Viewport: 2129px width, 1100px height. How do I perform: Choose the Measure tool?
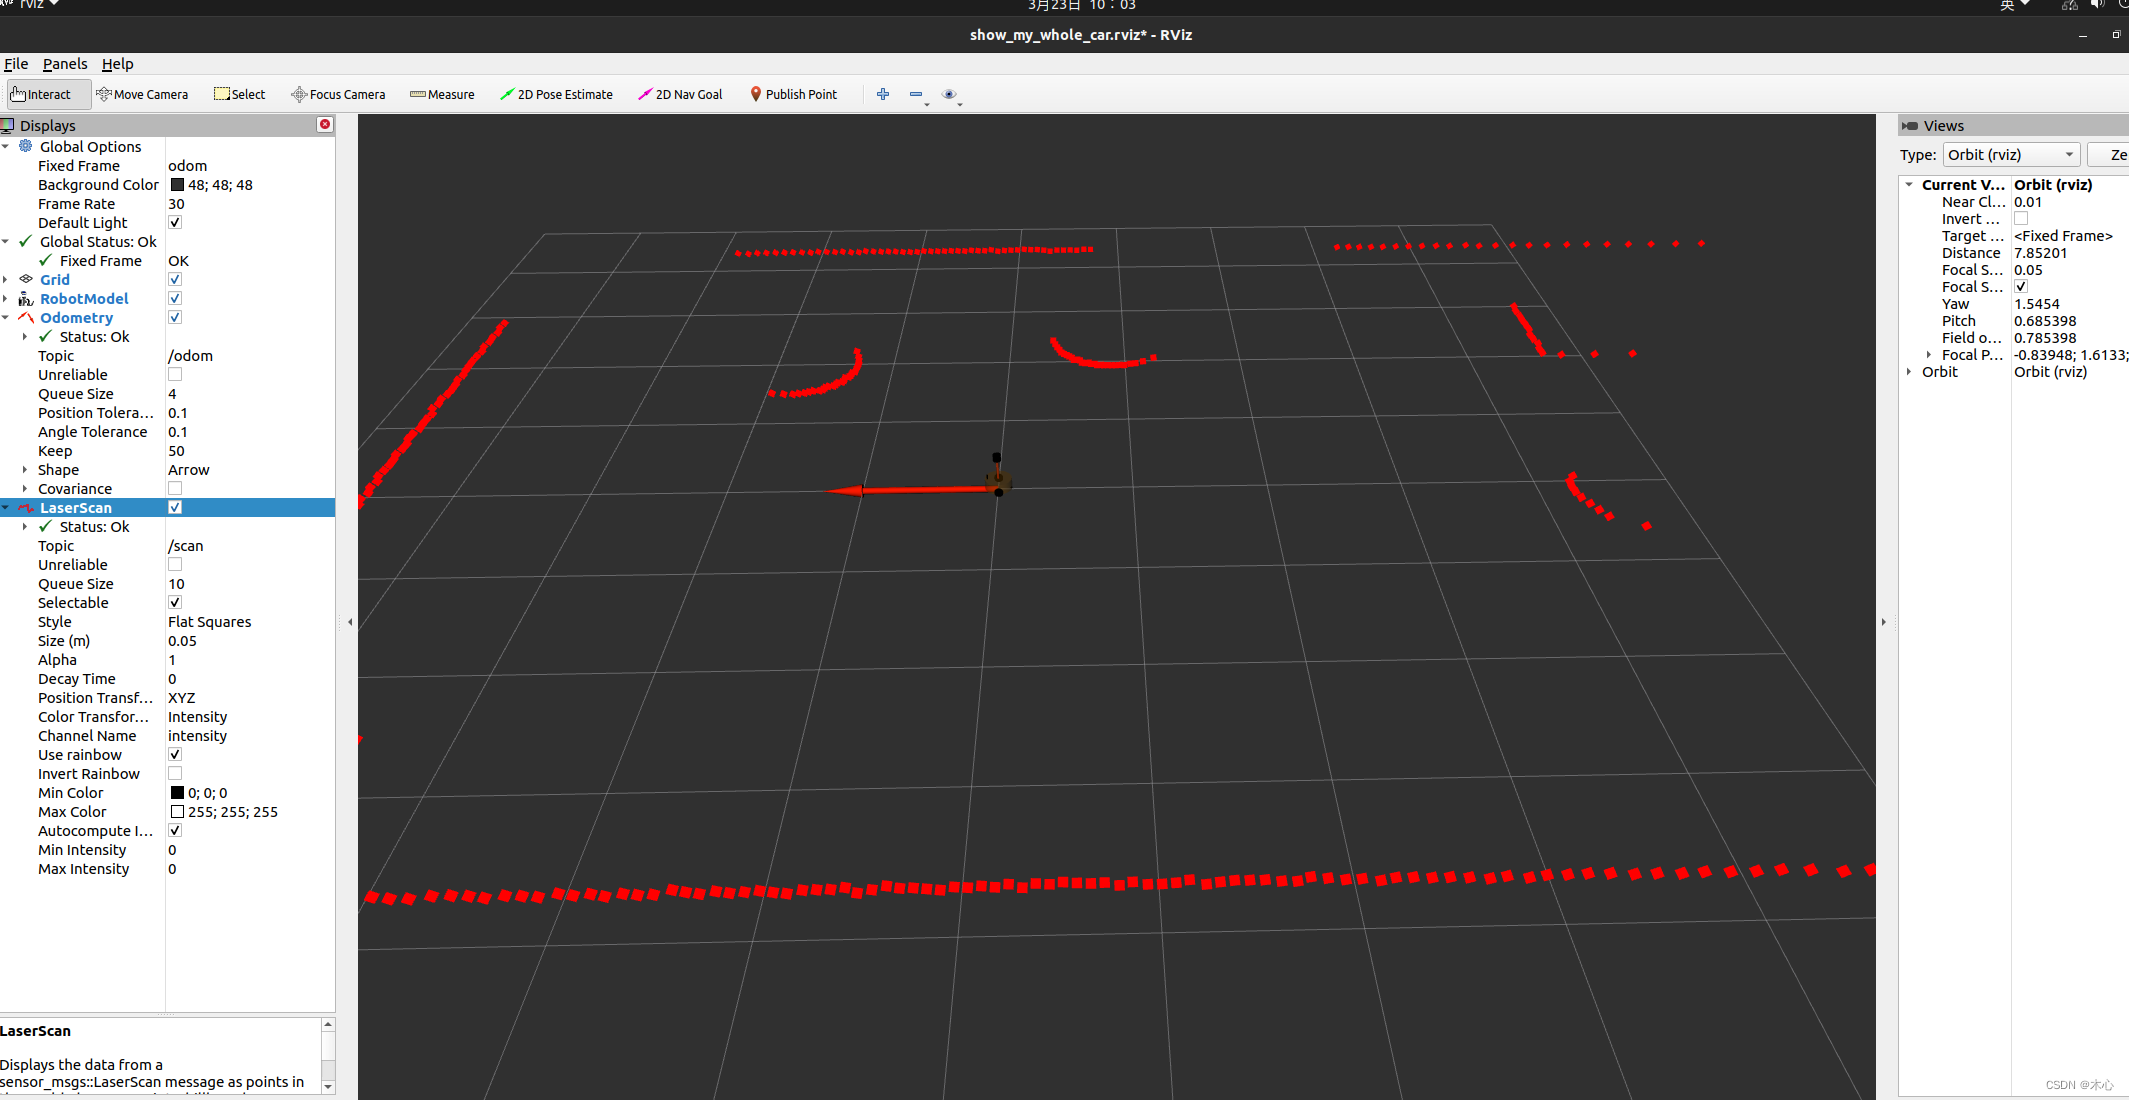tap(442, 94)
